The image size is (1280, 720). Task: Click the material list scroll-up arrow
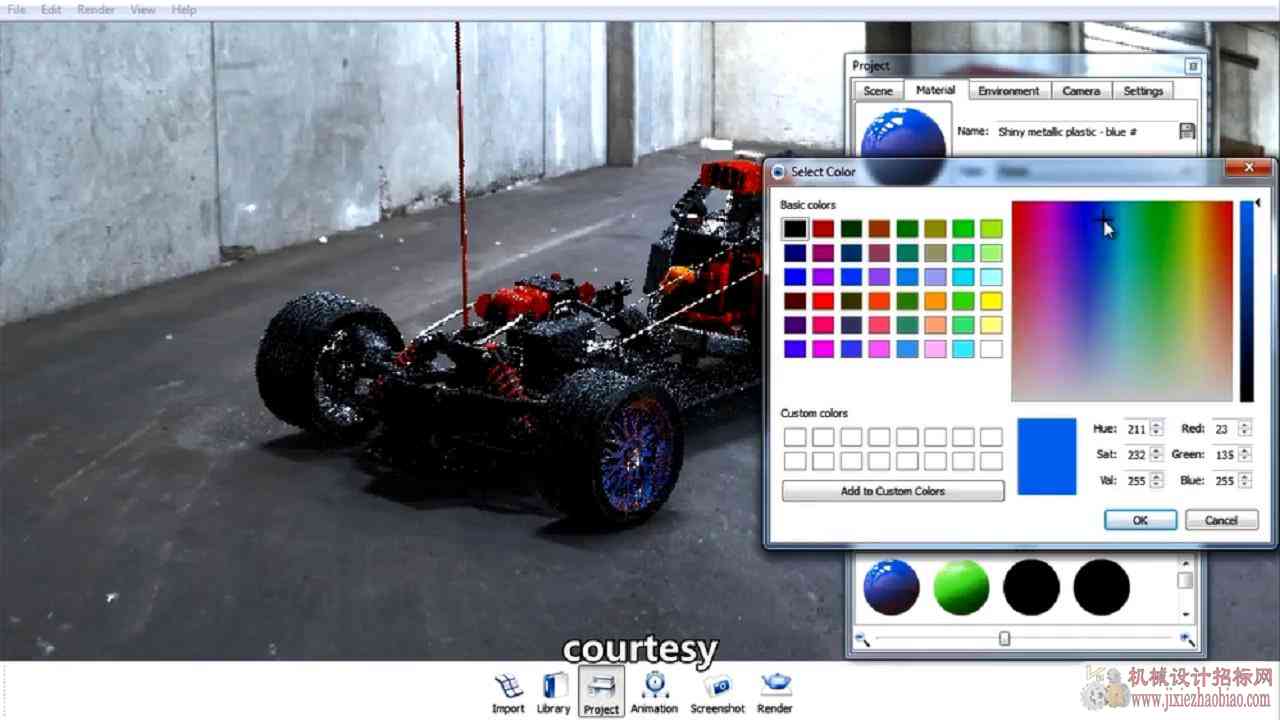click(1186, 562)
